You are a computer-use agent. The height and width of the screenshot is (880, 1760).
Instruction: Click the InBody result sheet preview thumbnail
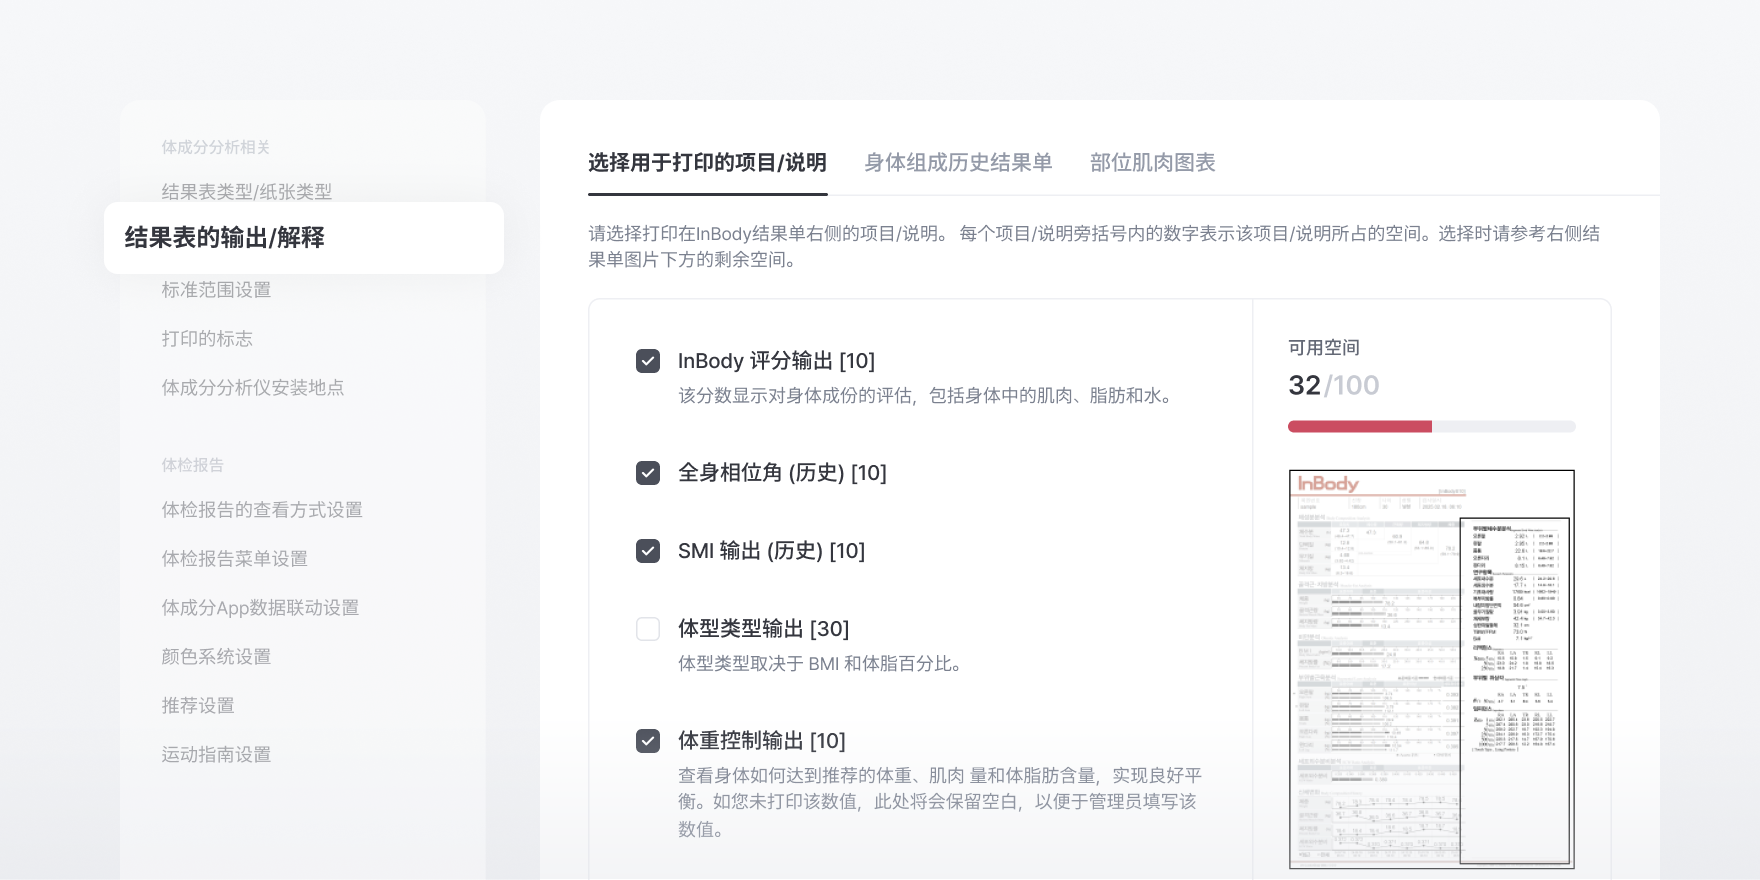tap(1432, 669)
